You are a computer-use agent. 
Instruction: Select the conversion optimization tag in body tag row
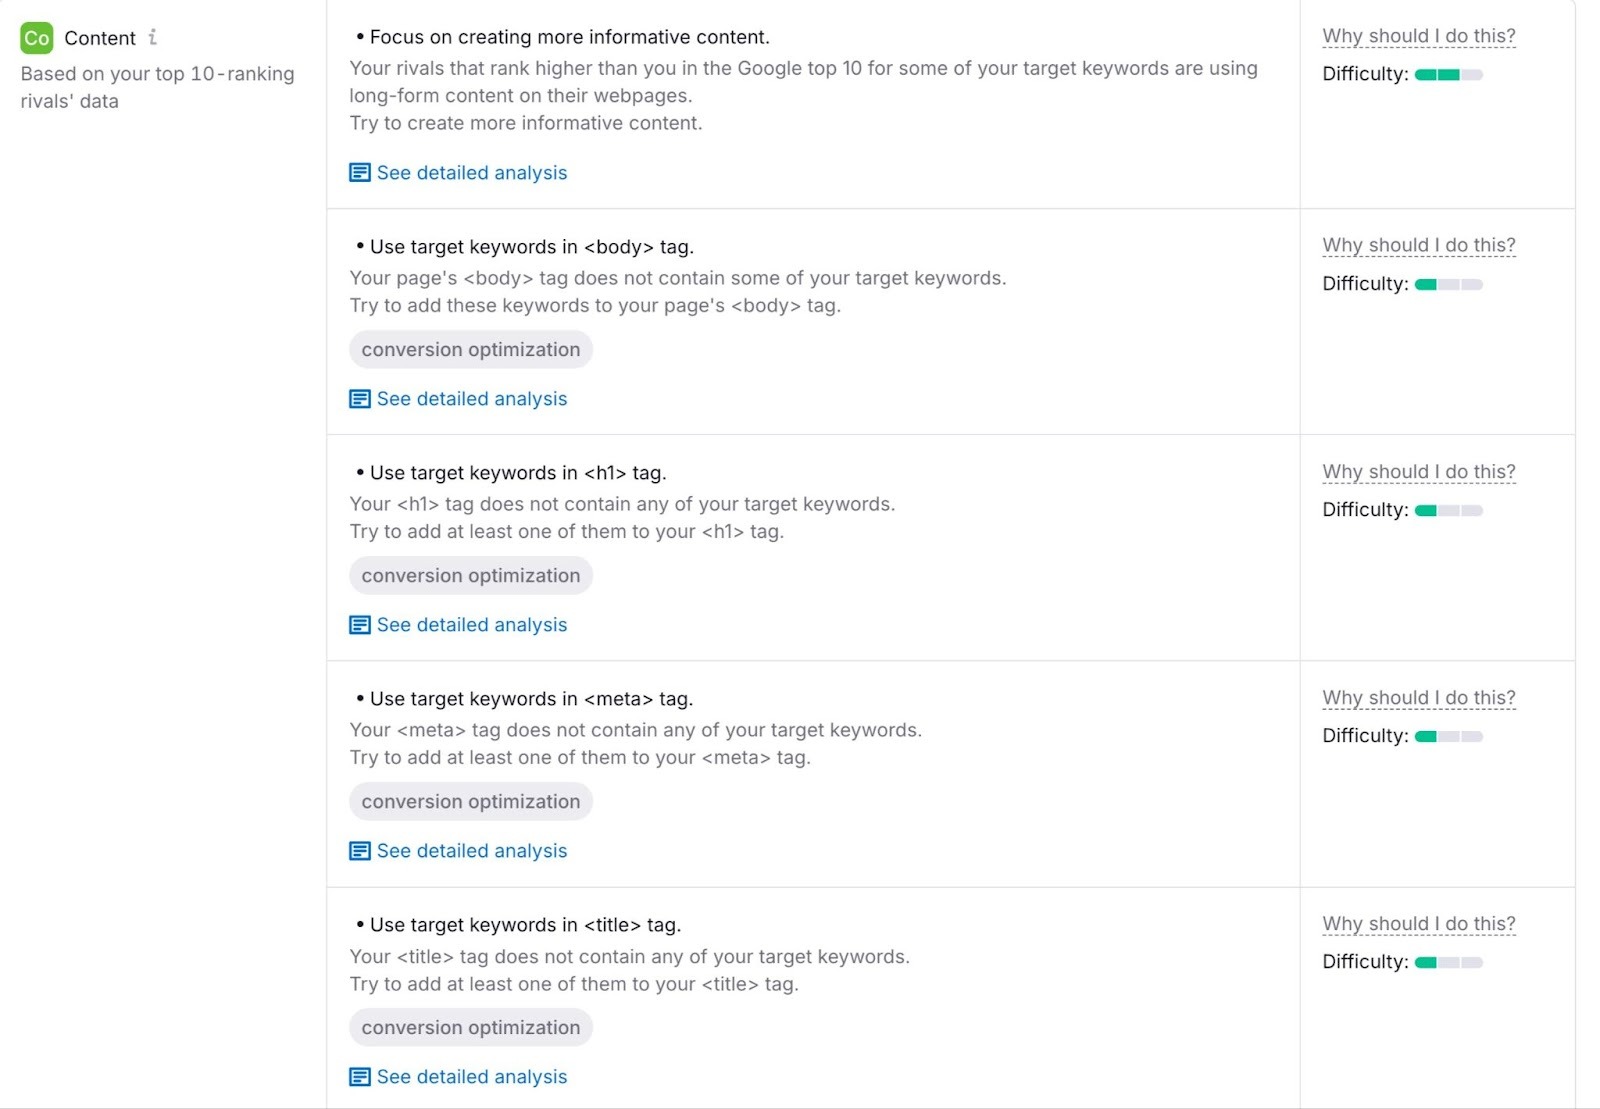[x=470, y=349]
